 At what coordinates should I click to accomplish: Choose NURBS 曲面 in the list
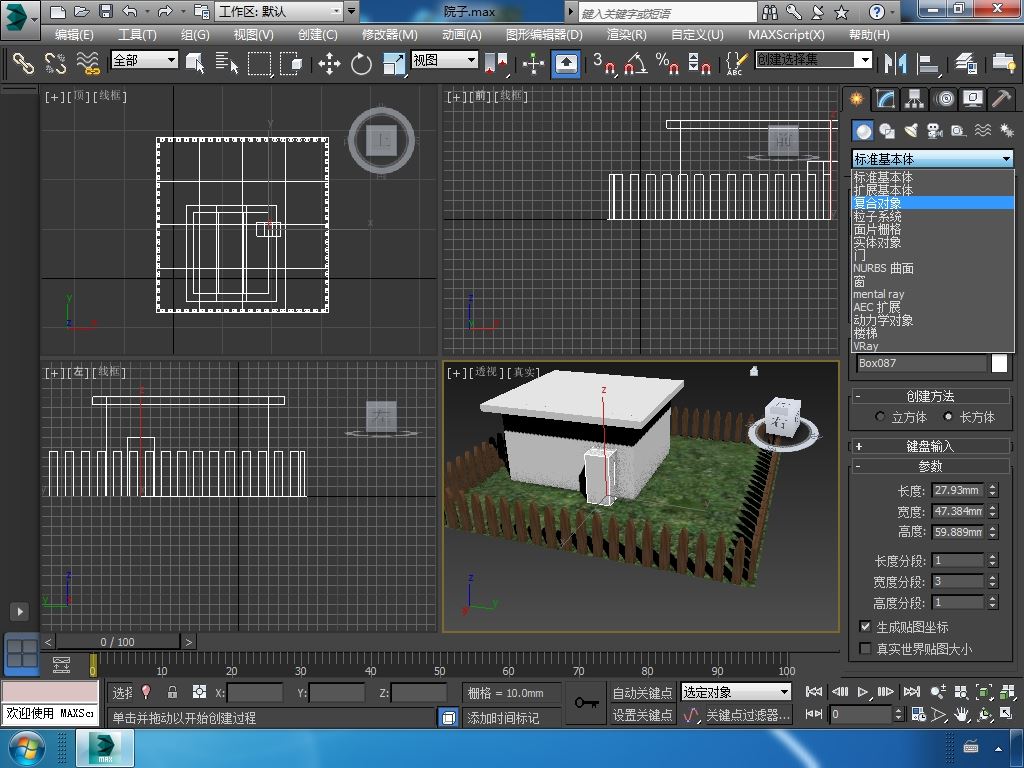(x=933, y=268)
